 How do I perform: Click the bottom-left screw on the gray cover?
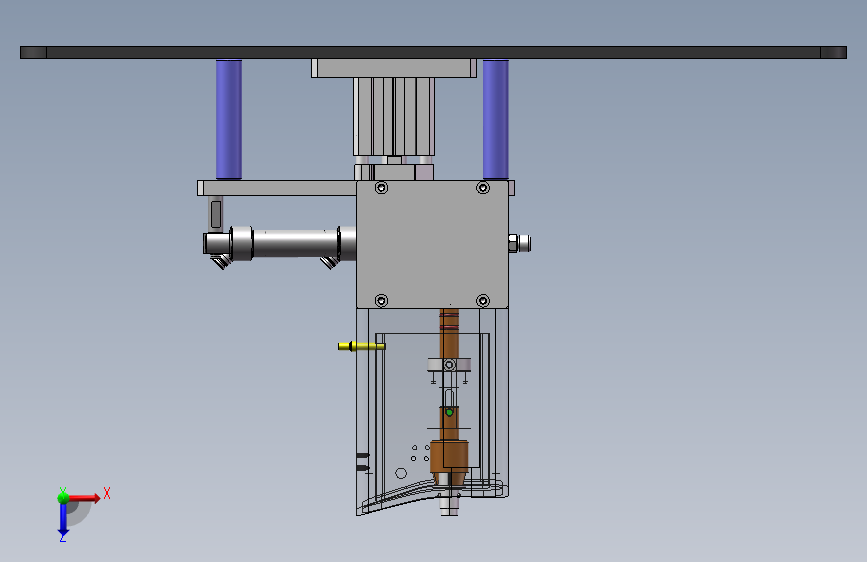click(x=382, y=301)
